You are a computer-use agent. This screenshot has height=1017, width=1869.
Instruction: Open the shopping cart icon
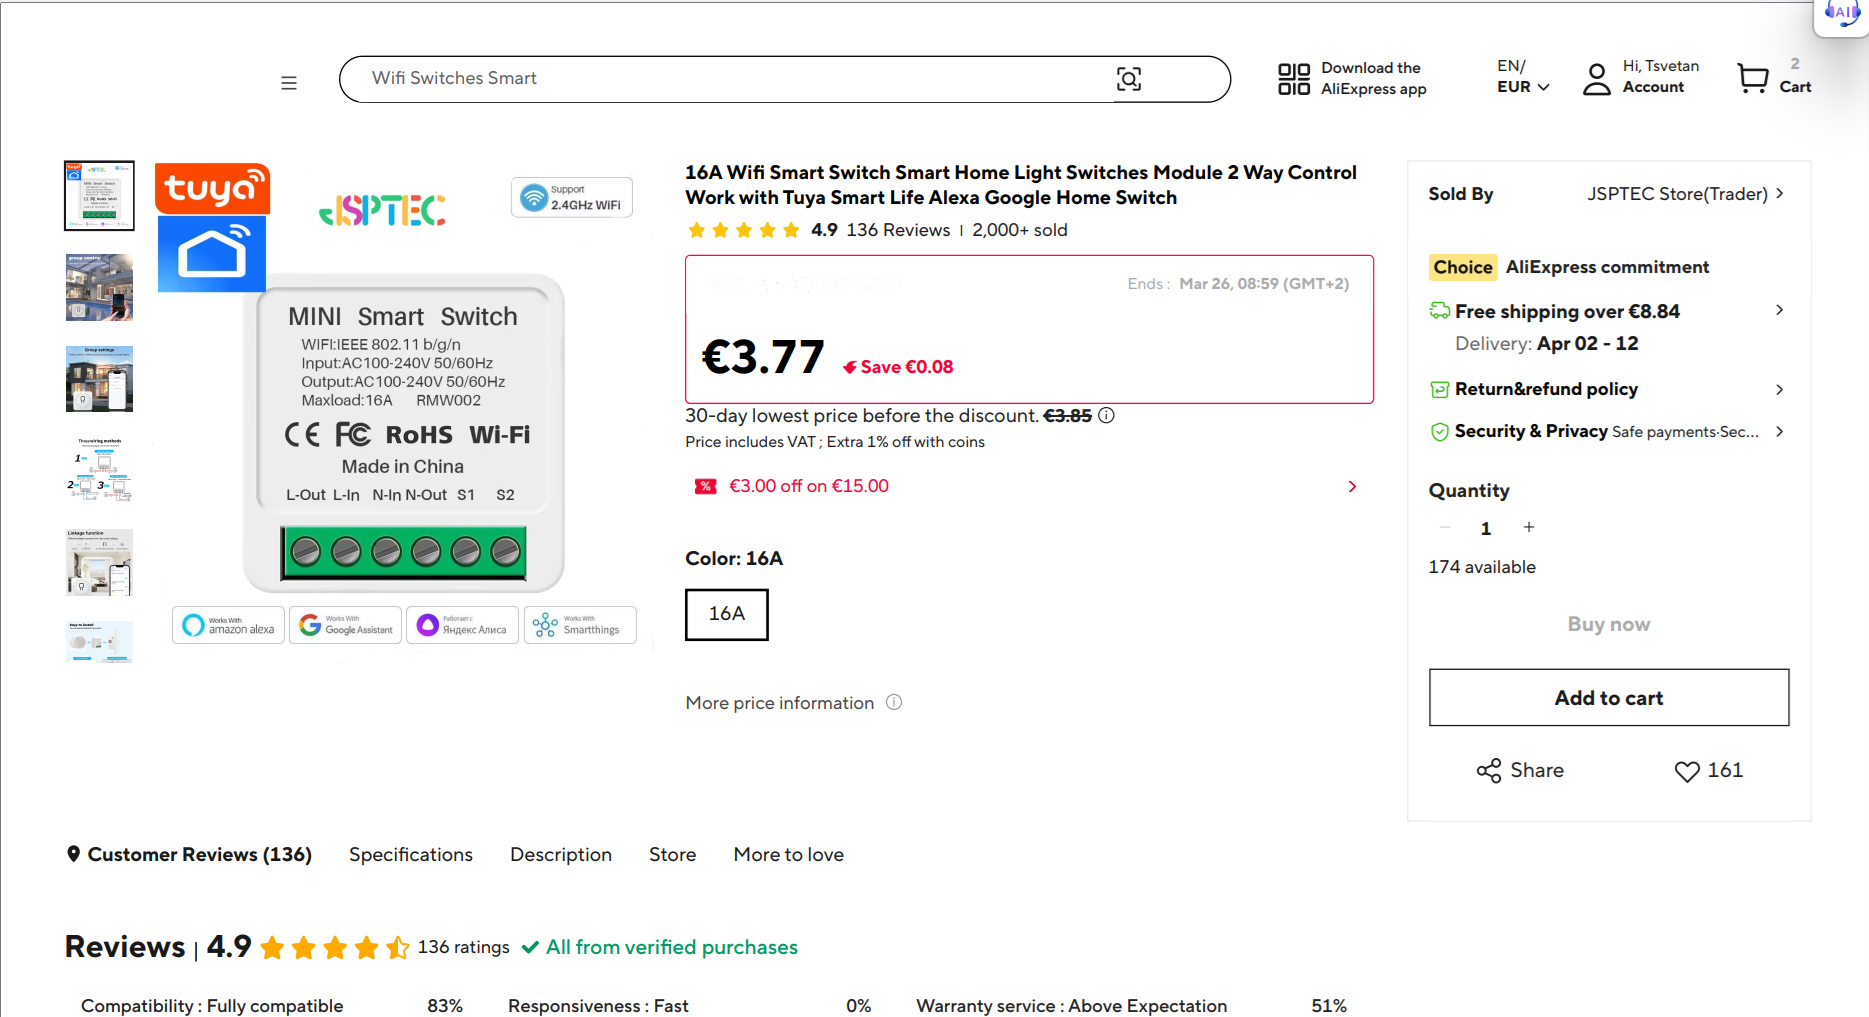pos(1752,78)
